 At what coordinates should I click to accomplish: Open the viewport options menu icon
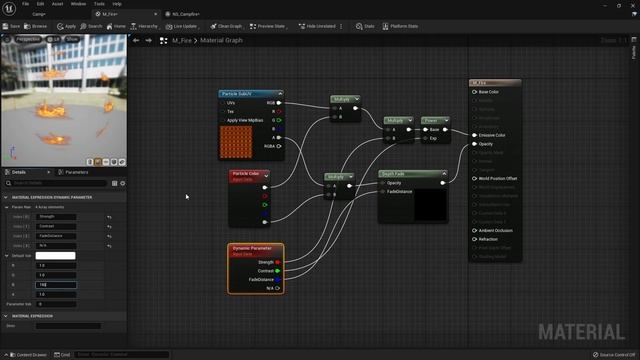[7, 39]
